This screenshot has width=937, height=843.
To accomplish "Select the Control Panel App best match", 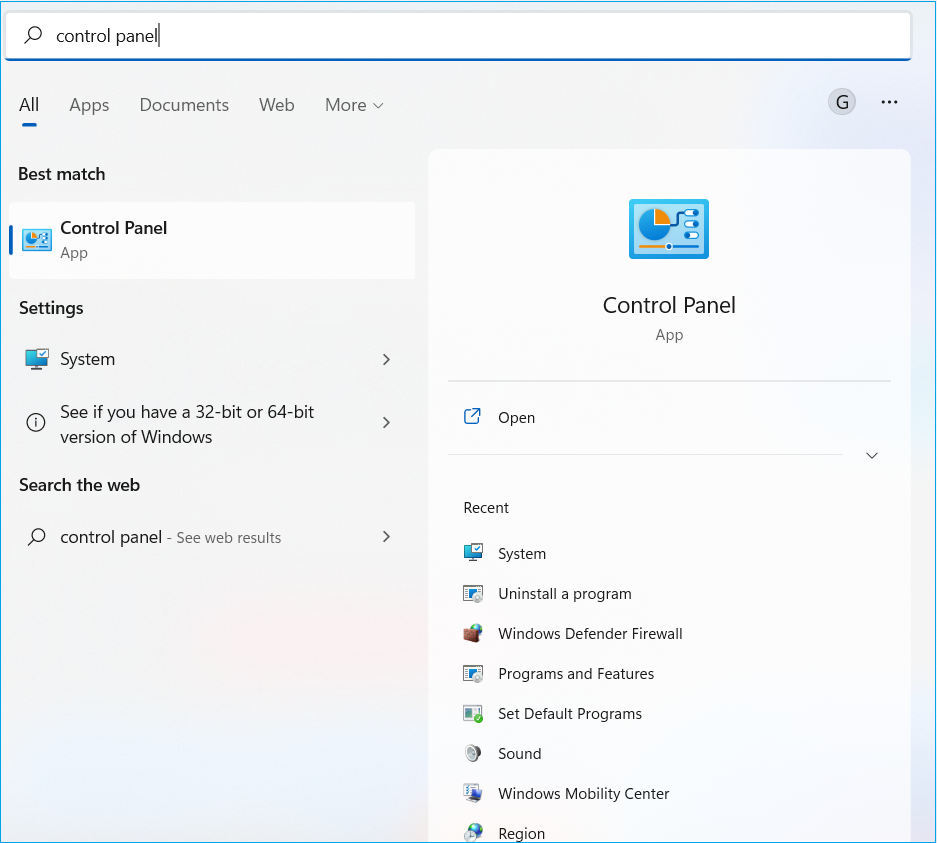I will [x=212, y=240].
